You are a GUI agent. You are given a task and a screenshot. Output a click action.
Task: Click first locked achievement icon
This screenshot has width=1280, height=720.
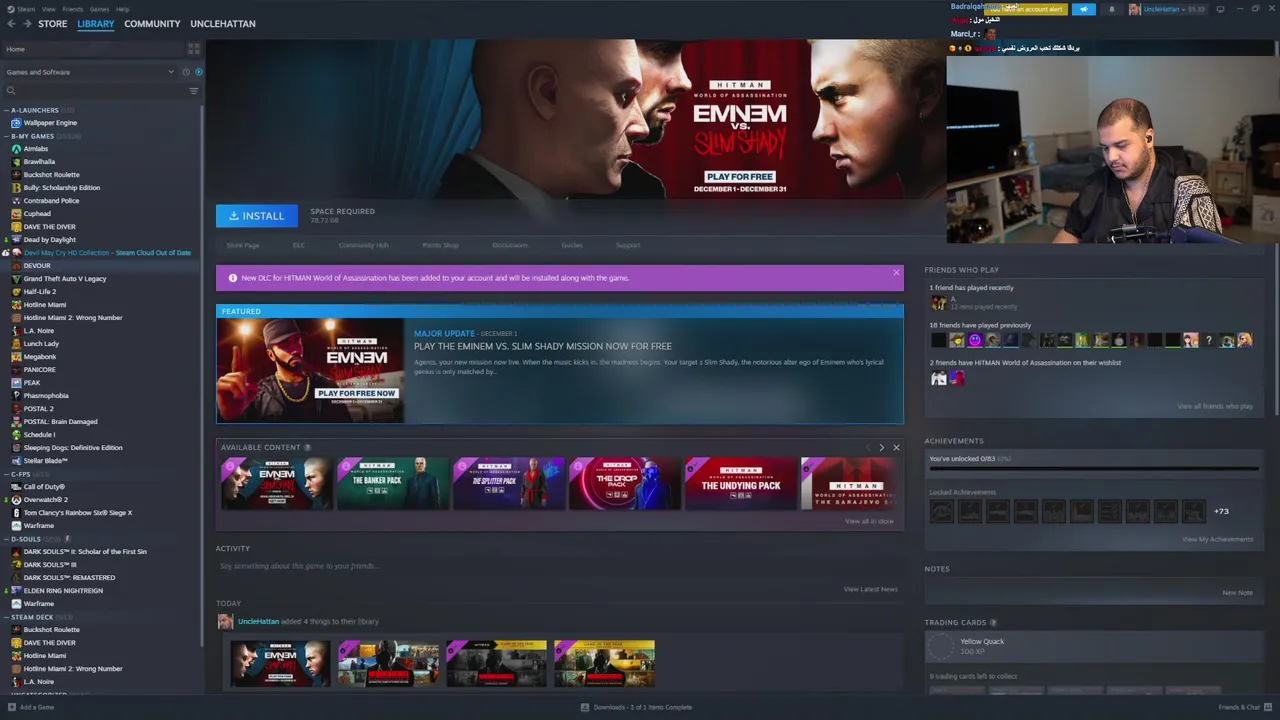pyautogui.click(x=941, y=511)
